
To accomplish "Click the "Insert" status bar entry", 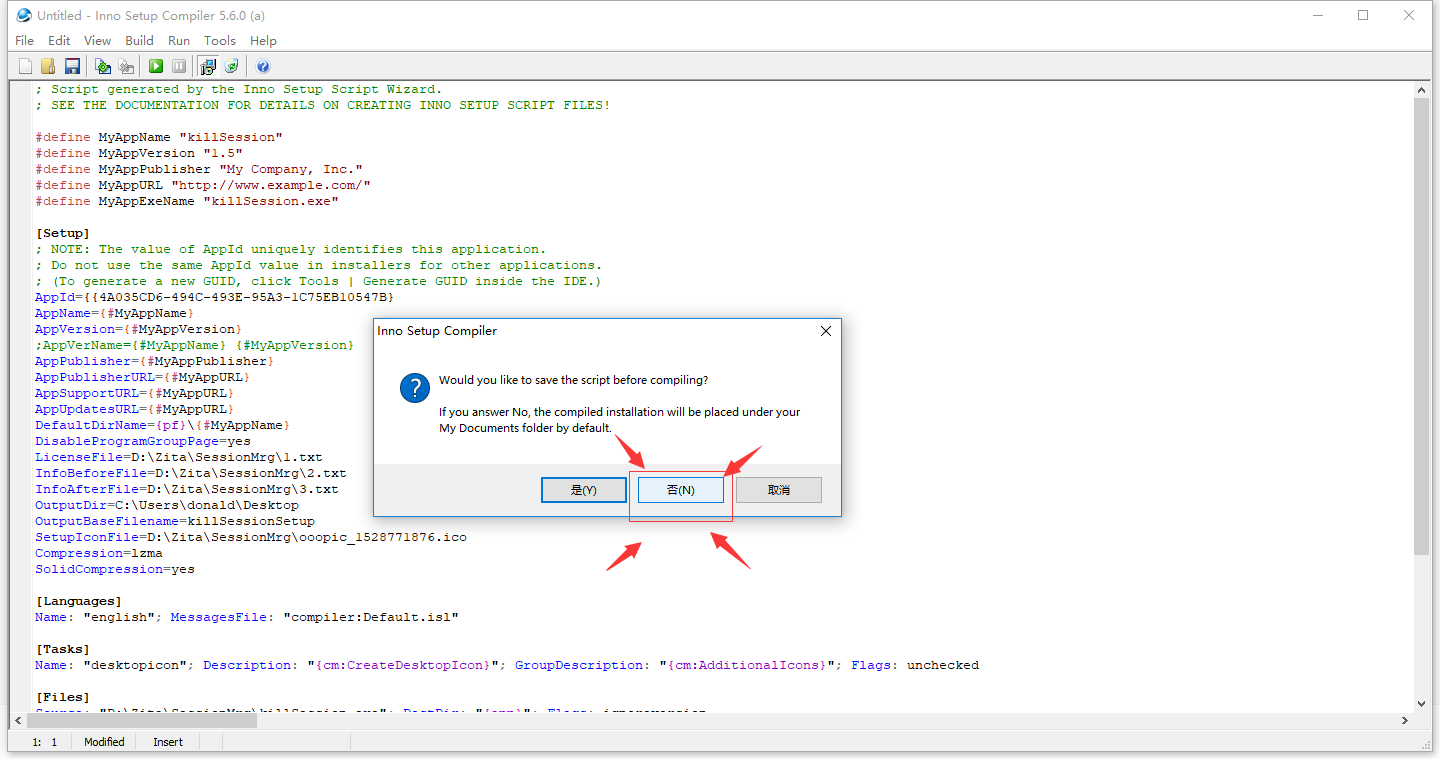I will pos(168,742).
